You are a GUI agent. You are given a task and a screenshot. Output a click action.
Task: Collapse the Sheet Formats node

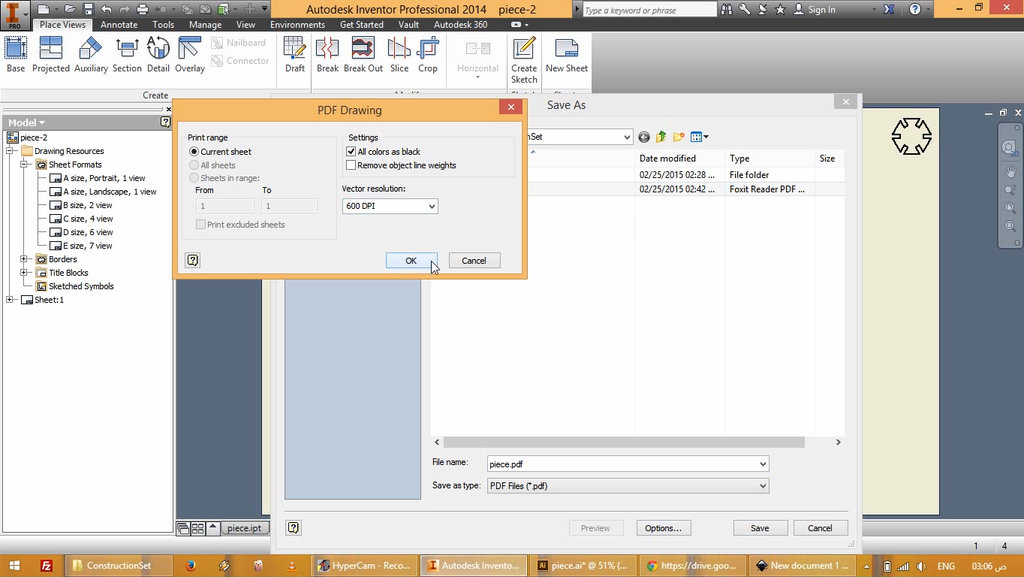(x=24, y=164)
